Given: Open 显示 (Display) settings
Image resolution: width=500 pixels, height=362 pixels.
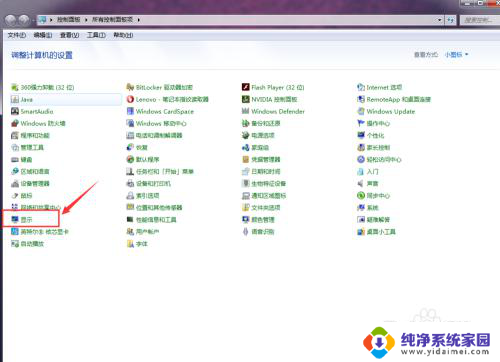Looking at the screenshot, I should point(22,219).
